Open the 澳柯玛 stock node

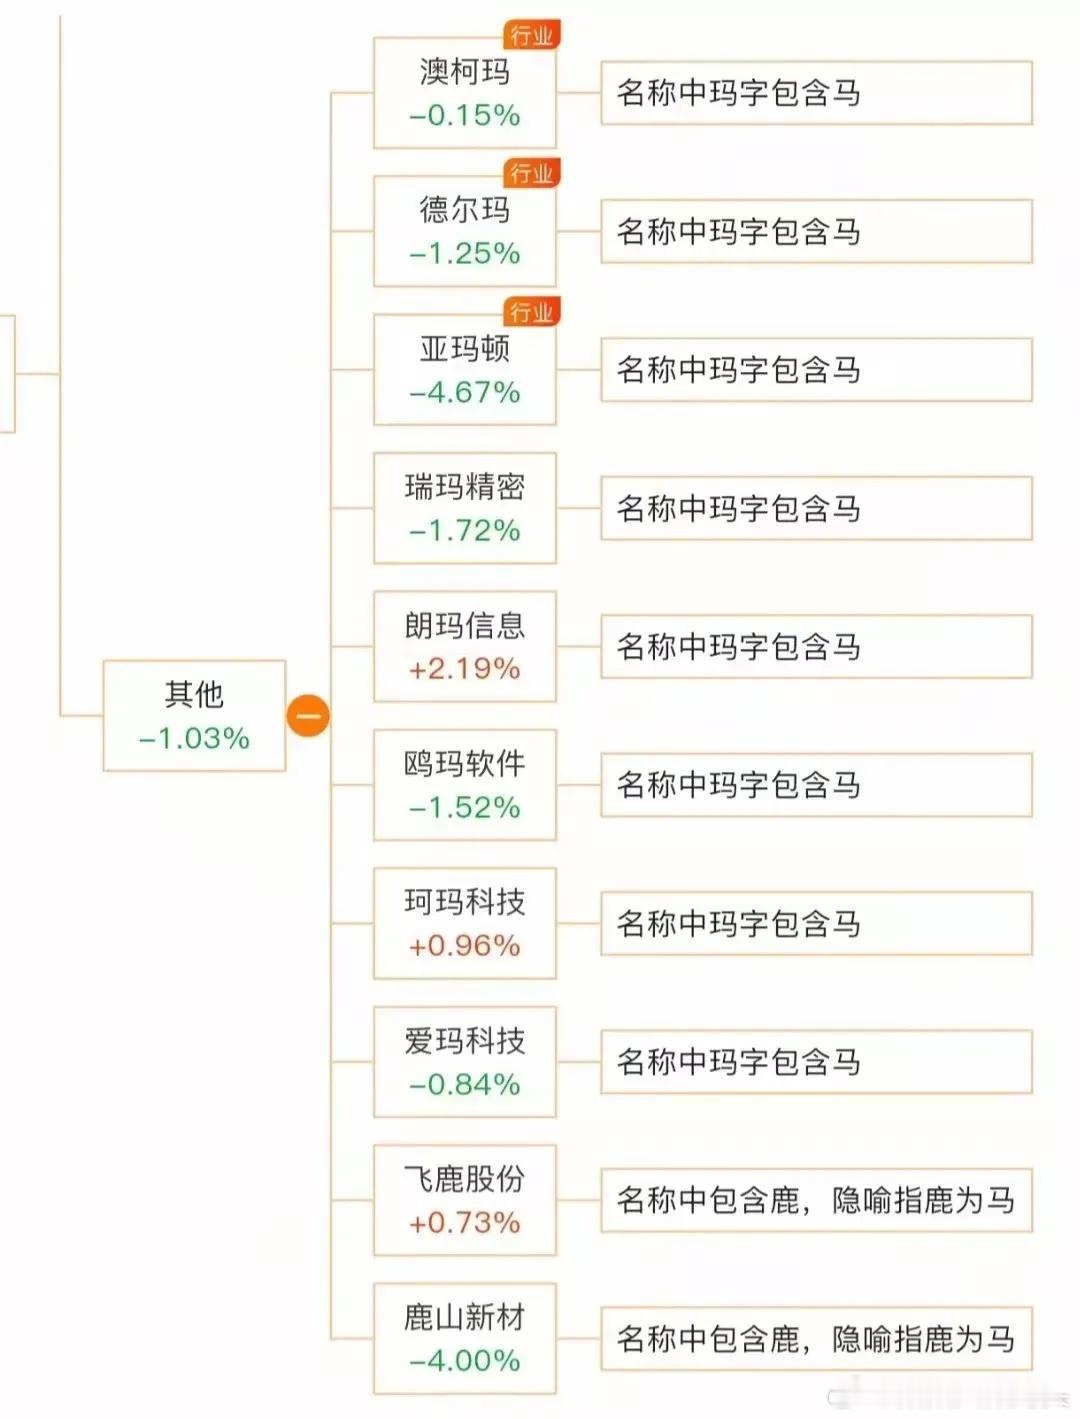(x=465, y=93)
